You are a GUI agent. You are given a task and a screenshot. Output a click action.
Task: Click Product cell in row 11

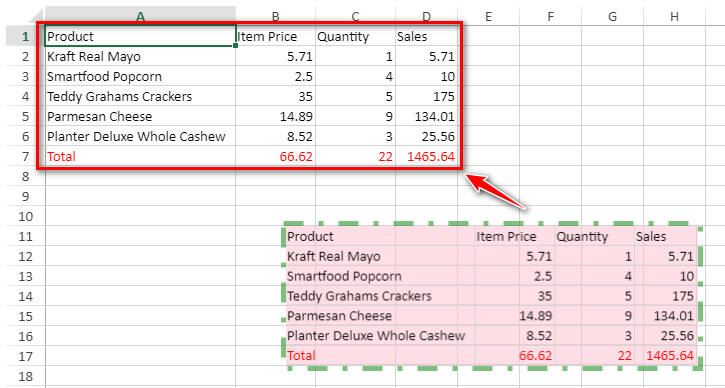[x=381, y=236]
